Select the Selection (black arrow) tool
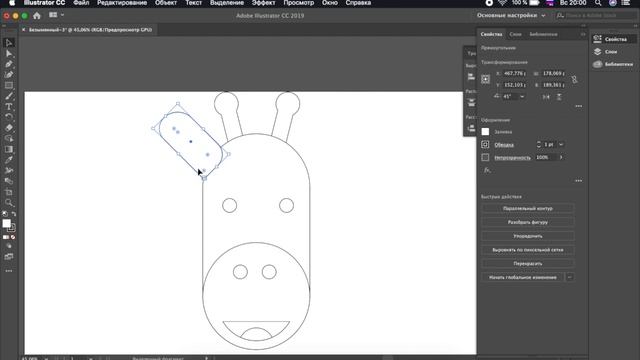Viewport: 640px width, 360px height. tap(9, 43)
